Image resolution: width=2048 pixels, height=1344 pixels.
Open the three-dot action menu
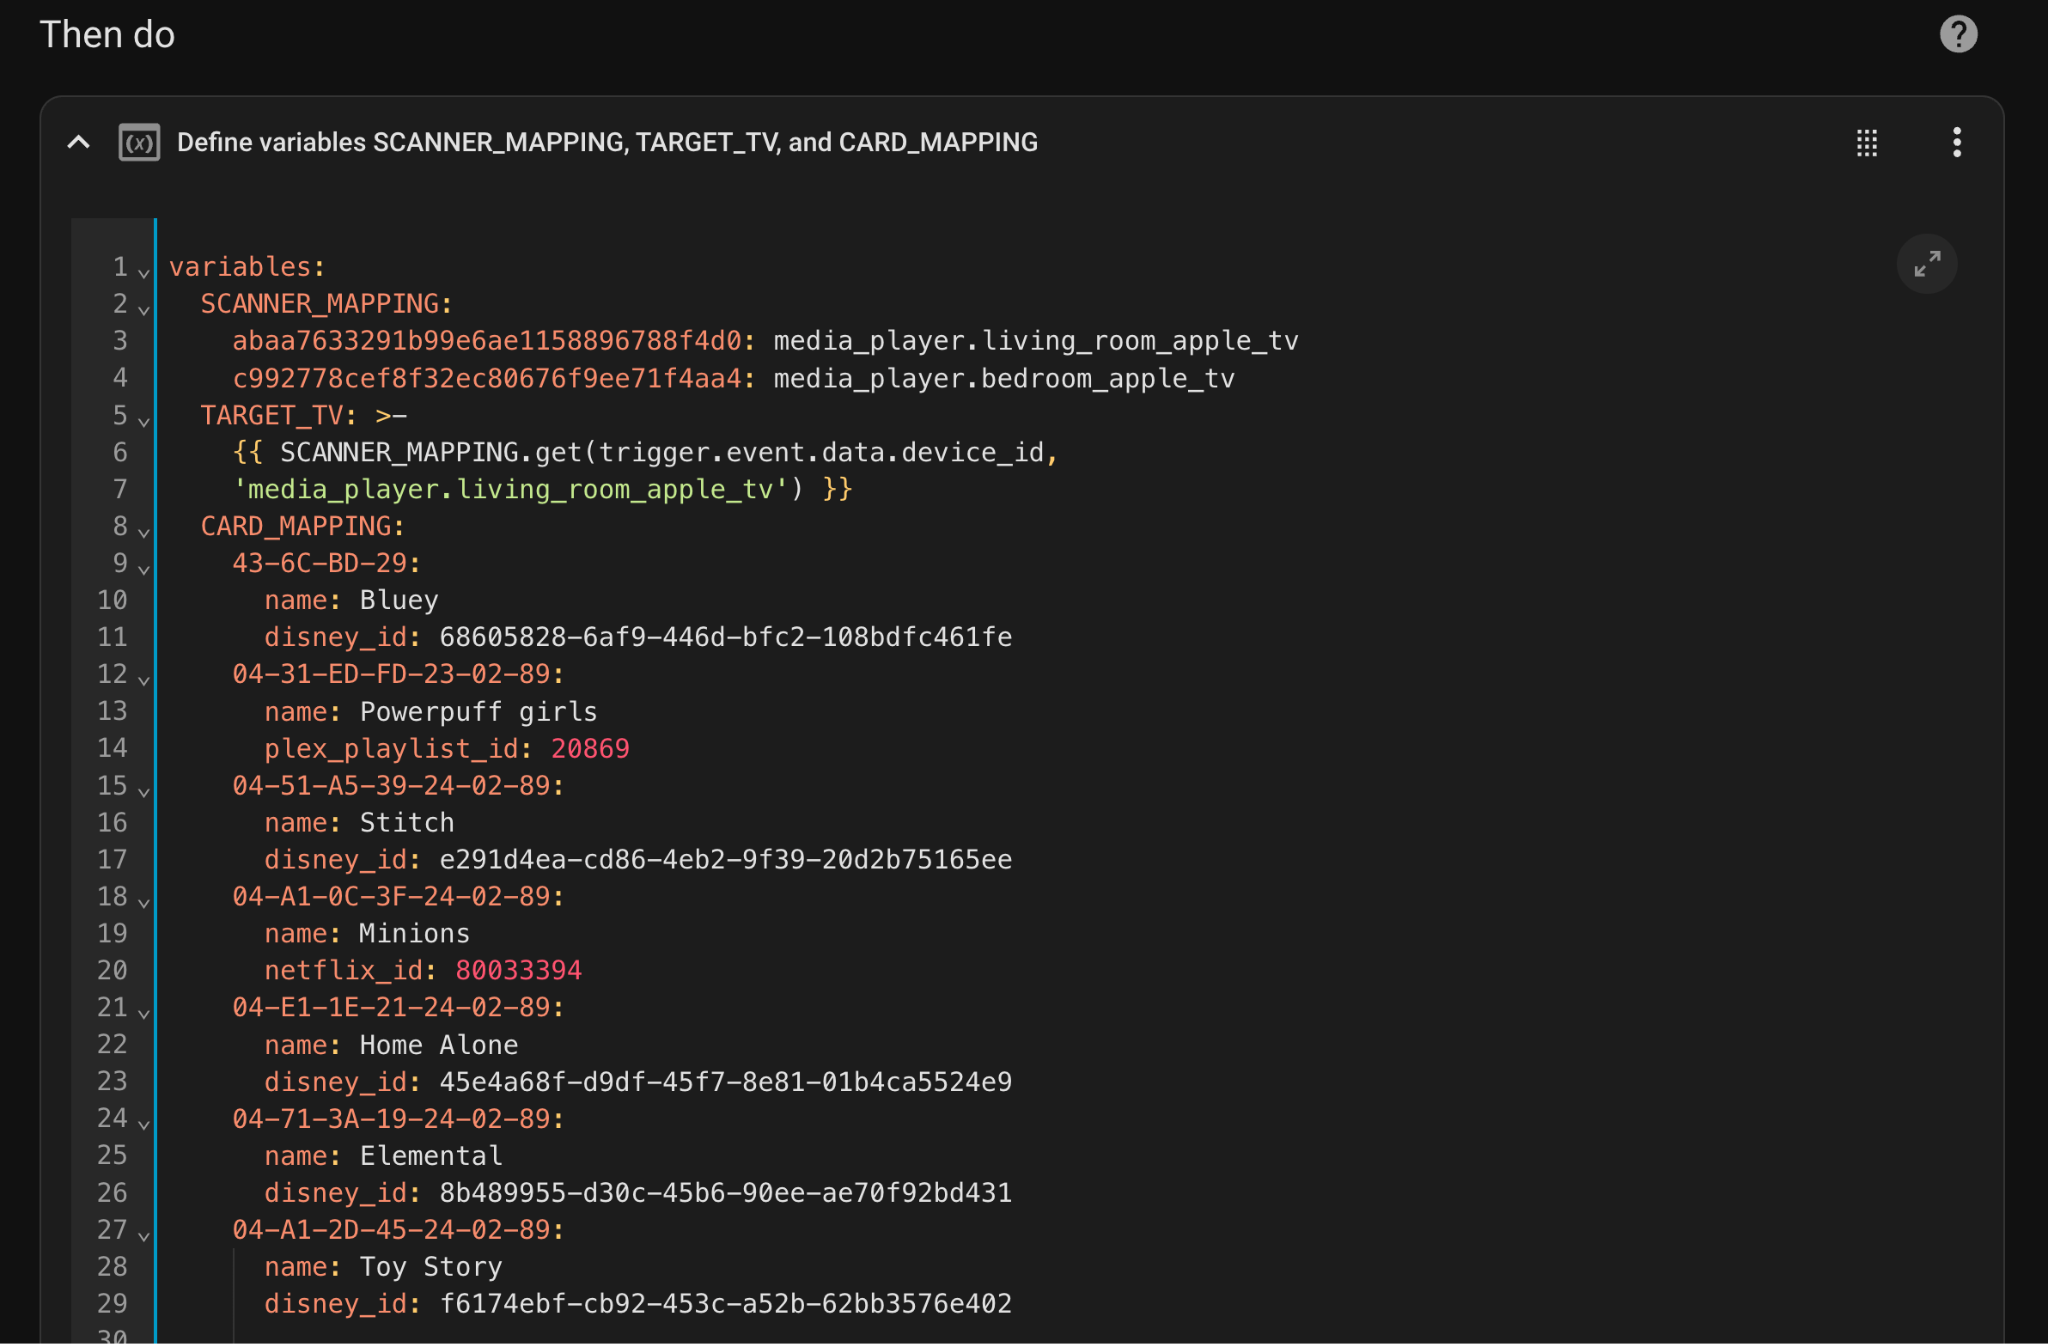coord(1956,142)
